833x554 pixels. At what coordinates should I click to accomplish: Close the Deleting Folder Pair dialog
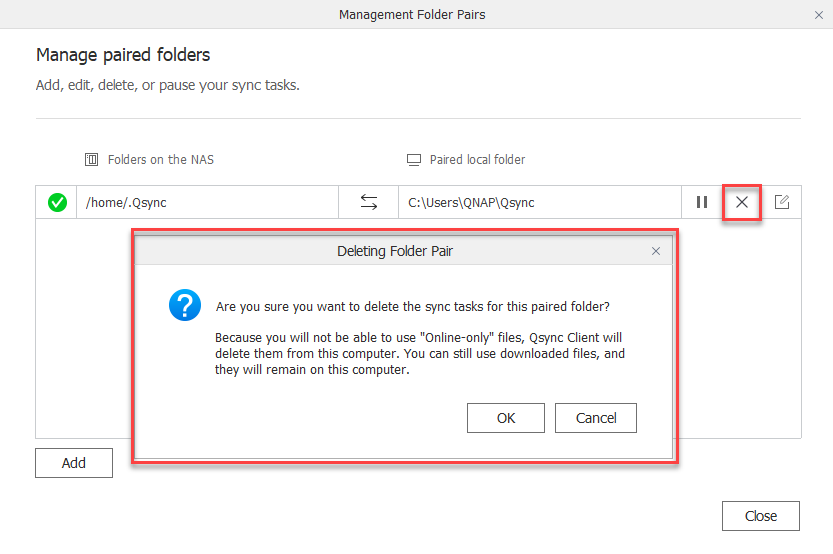(x=656, y=251)
